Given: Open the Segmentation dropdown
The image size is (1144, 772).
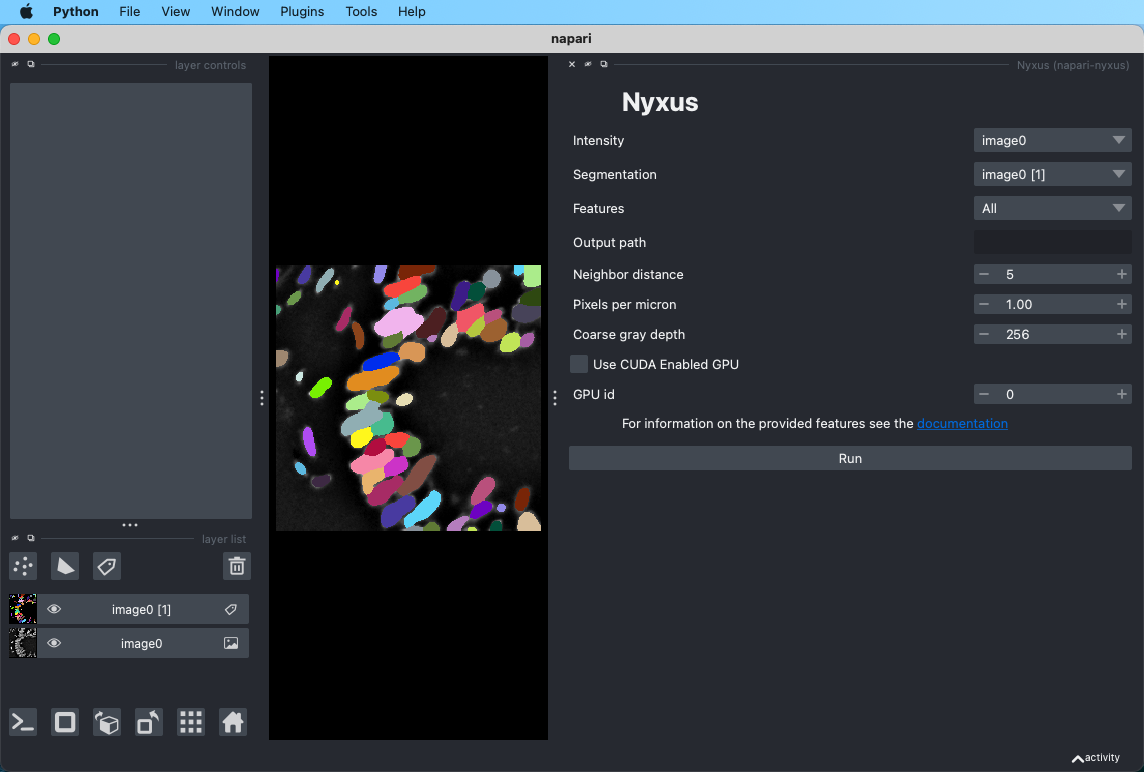Looking at the screenshot, I should 1052,174.
